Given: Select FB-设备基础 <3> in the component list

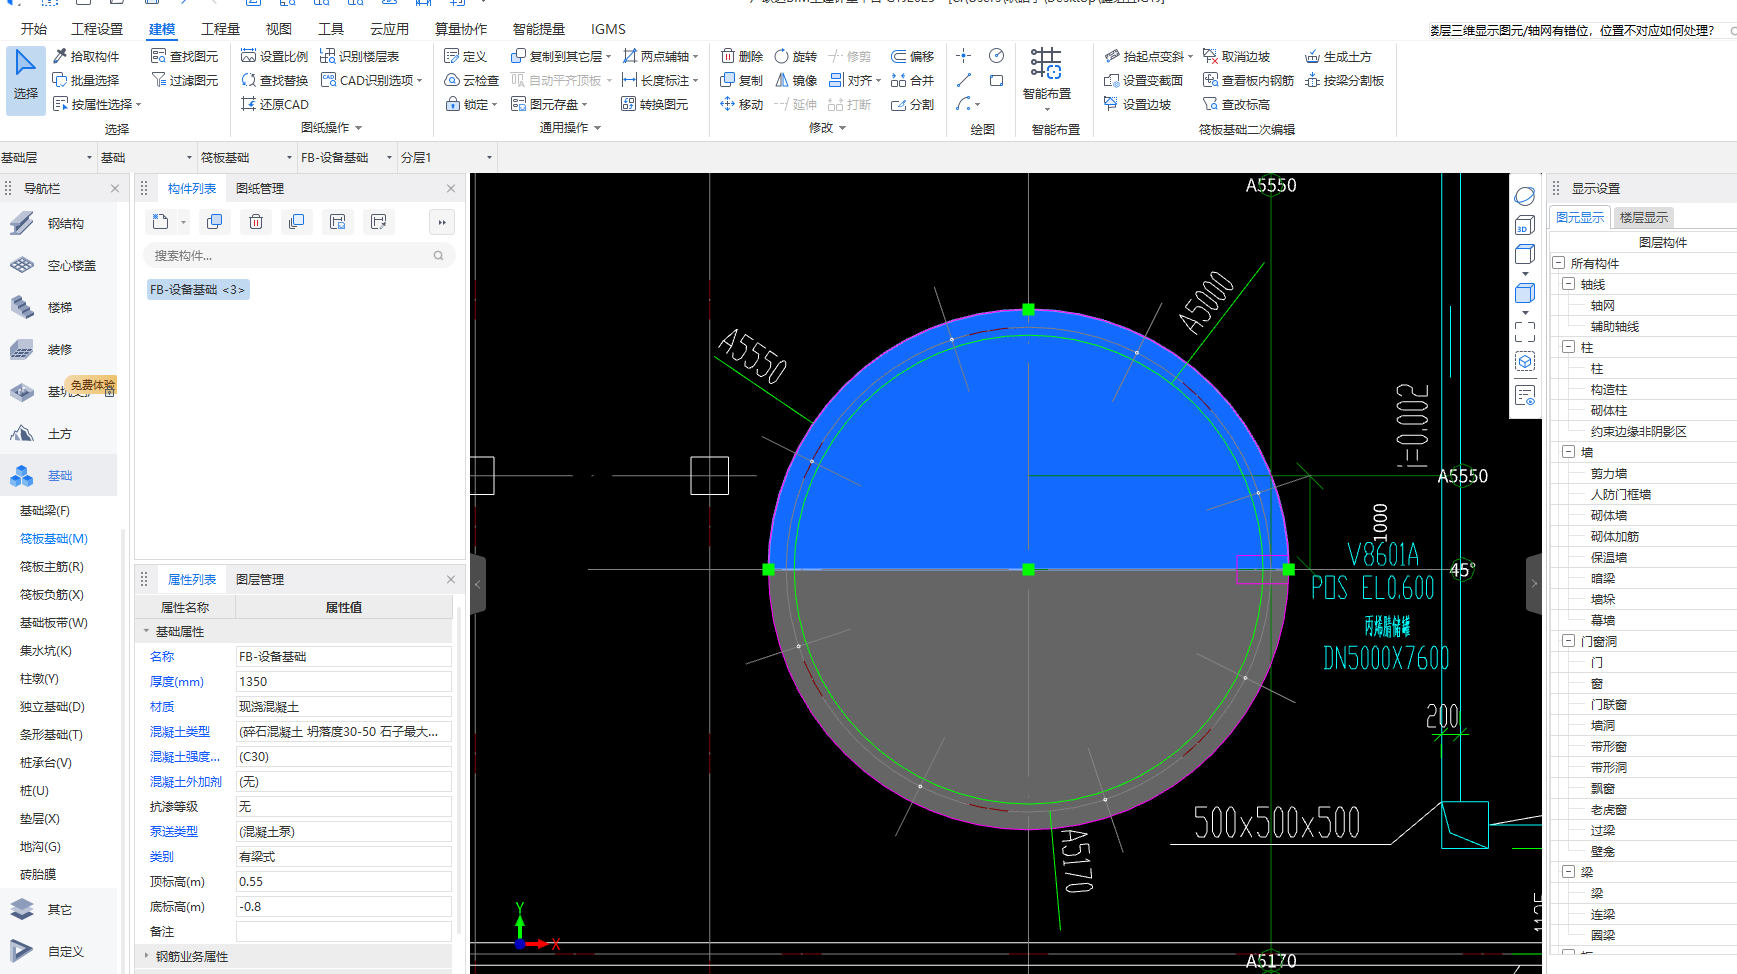Looking at the screenshot, I should point(197,289).
